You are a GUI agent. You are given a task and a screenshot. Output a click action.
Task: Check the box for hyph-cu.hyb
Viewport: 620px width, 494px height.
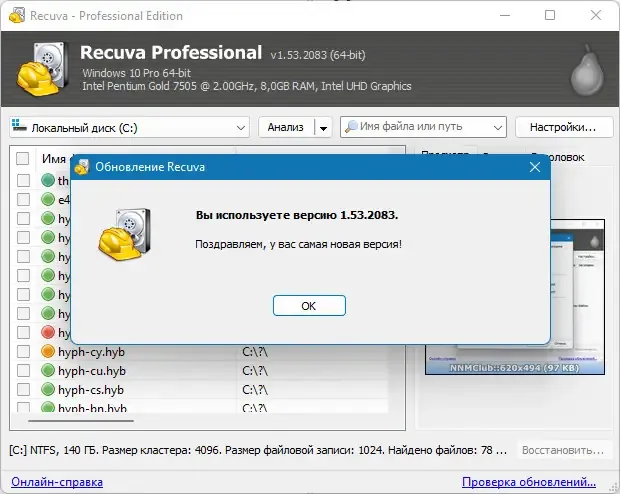click(23, 370)
